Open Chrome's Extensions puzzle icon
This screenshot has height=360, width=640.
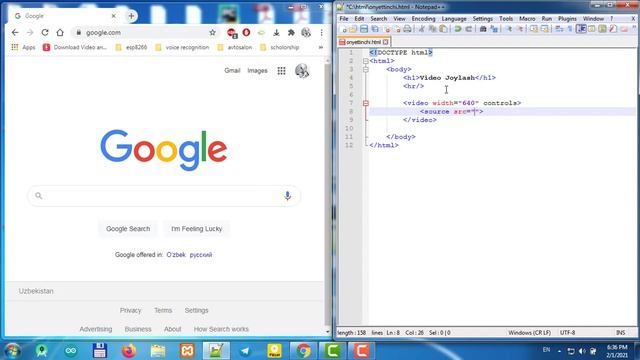click(291, 32)
